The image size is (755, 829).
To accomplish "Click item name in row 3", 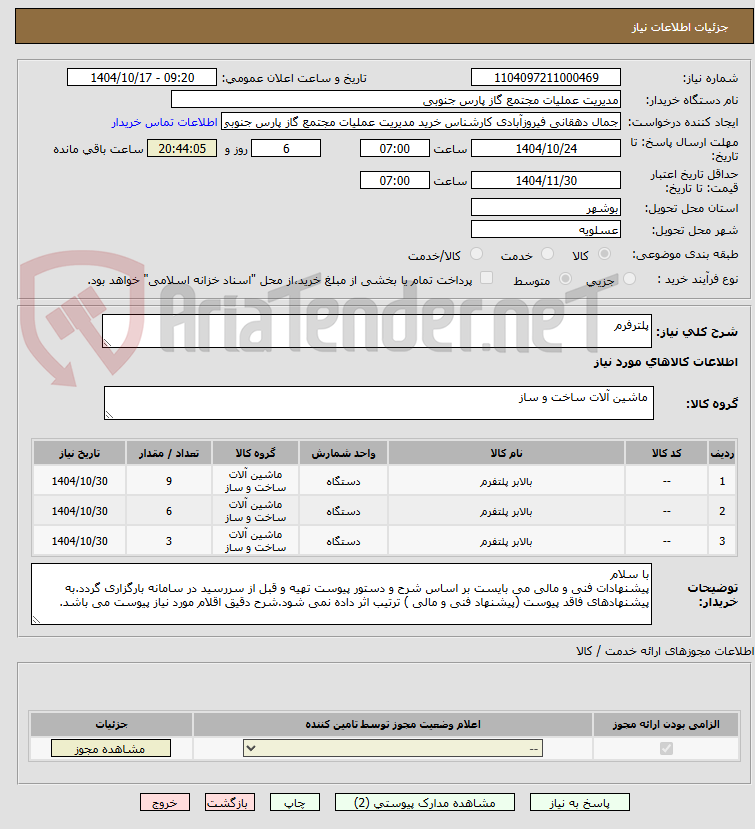I will [x=507, y=541].
